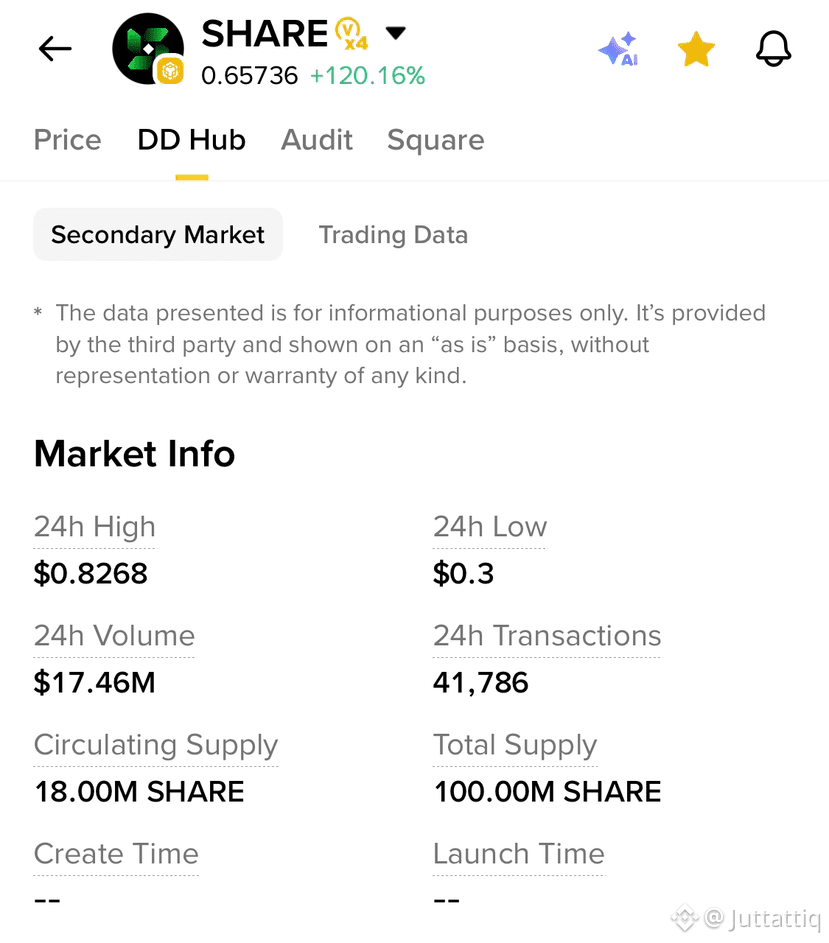Tap the 24h High label tooltip
This screenshot has width=829, height=943.
tap(94, 527)
